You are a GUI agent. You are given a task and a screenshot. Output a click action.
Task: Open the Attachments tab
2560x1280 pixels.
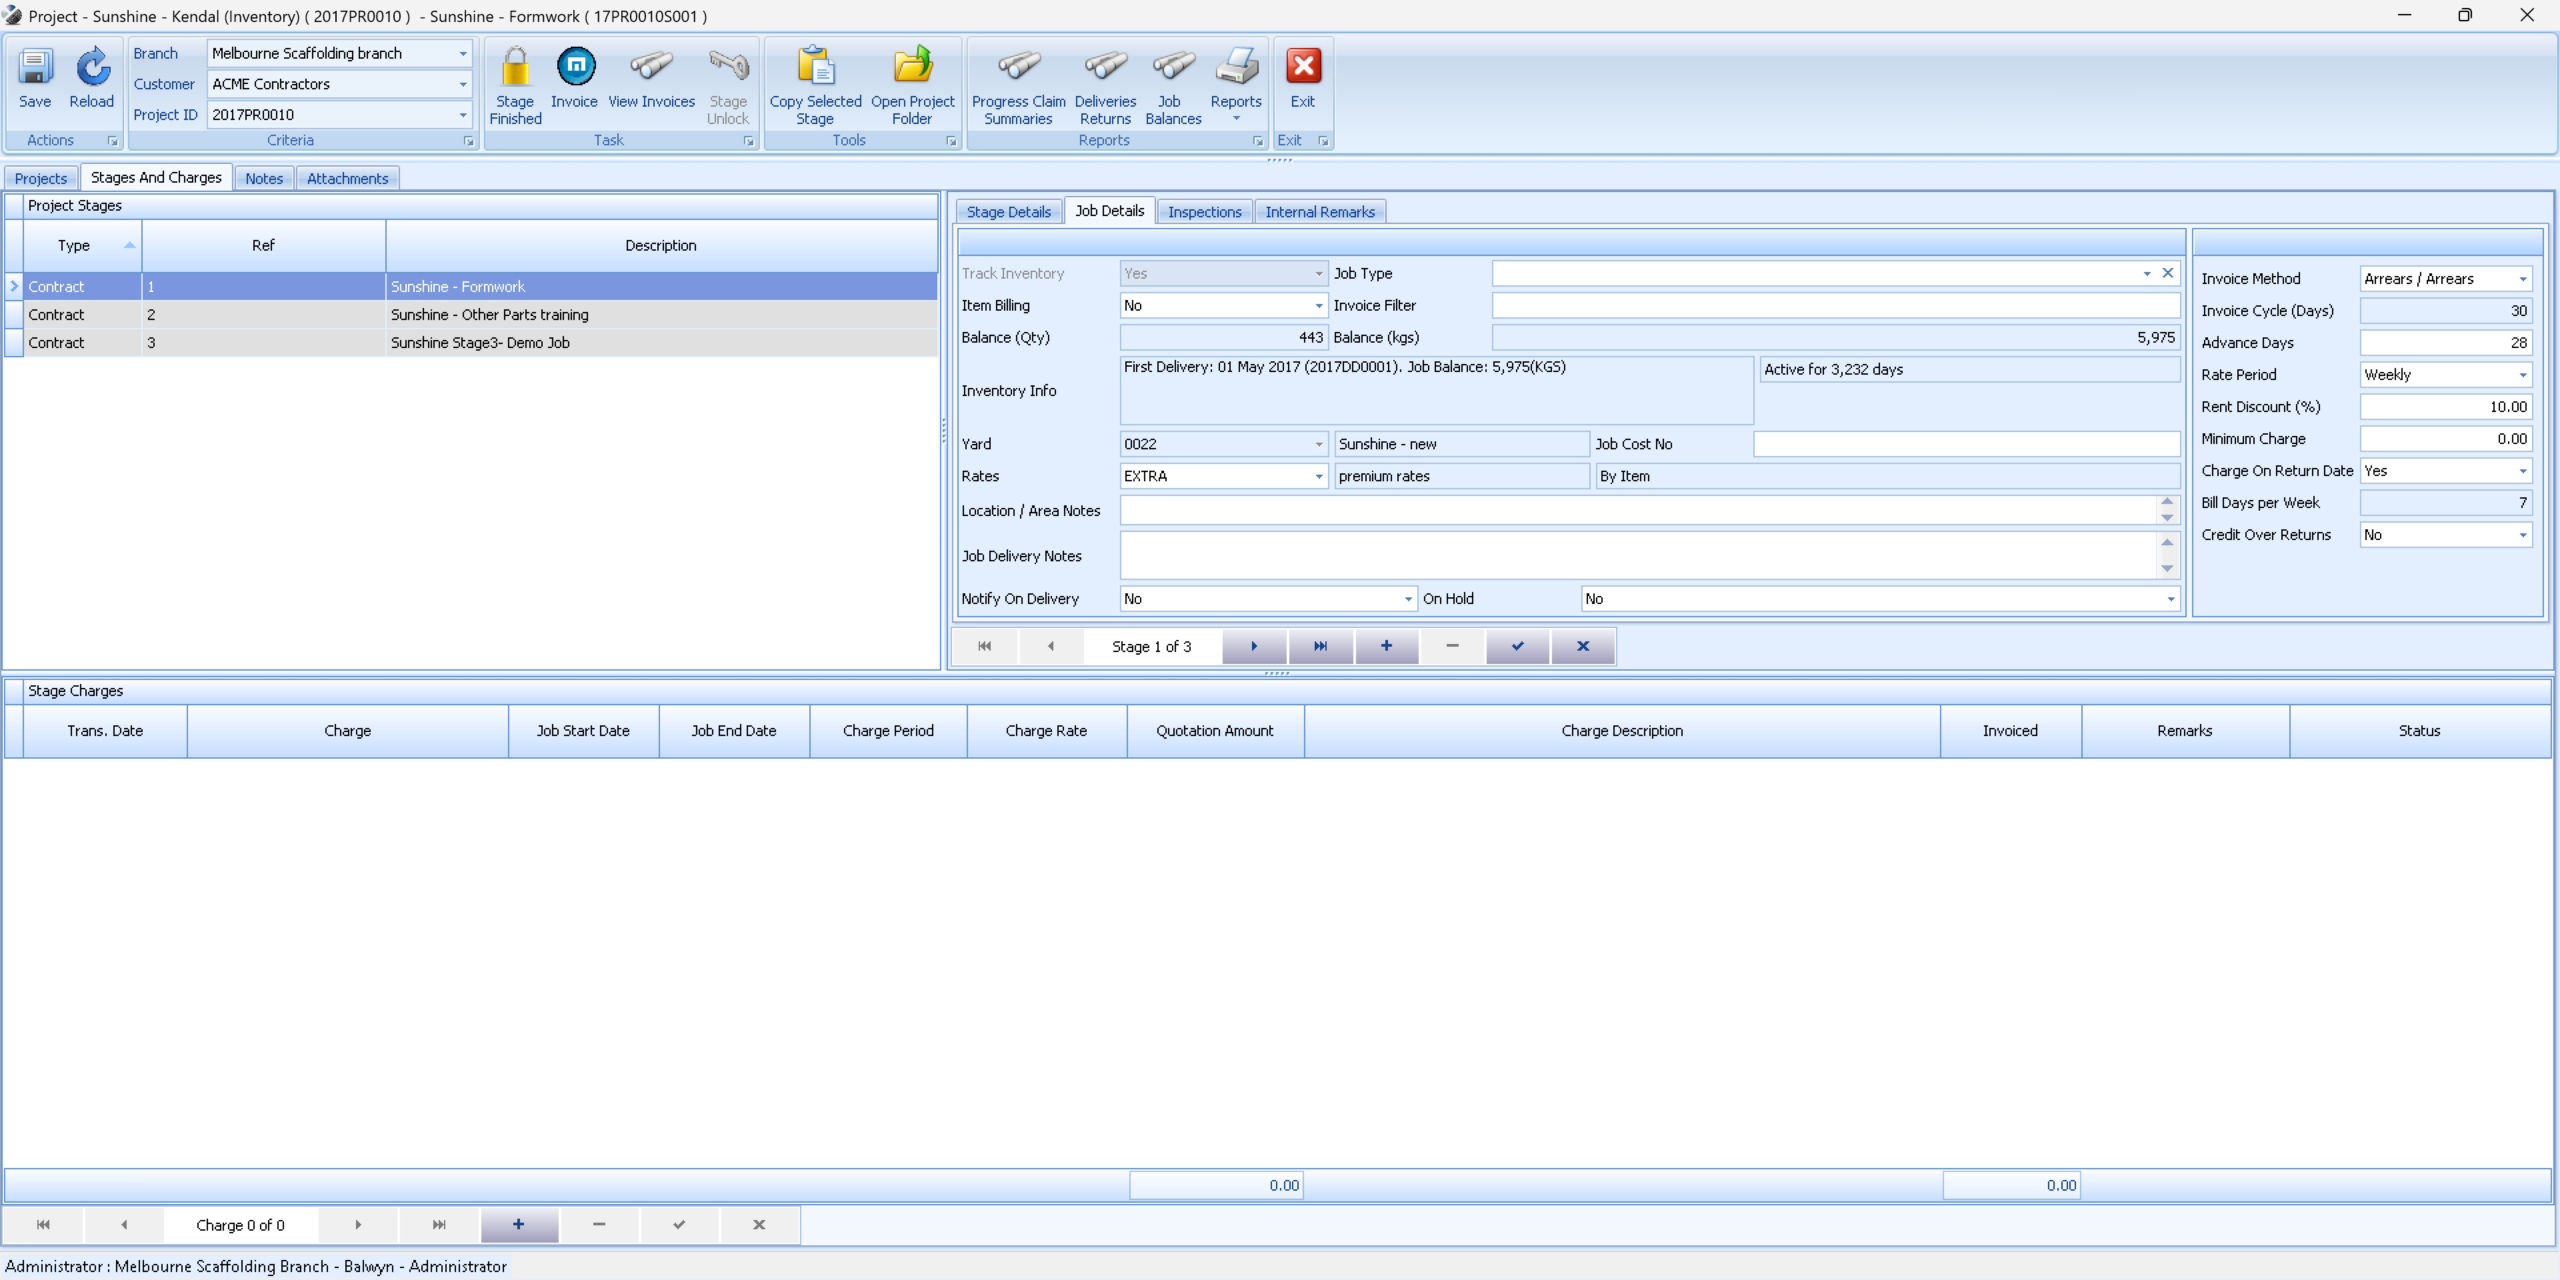[x=347, y=178]
